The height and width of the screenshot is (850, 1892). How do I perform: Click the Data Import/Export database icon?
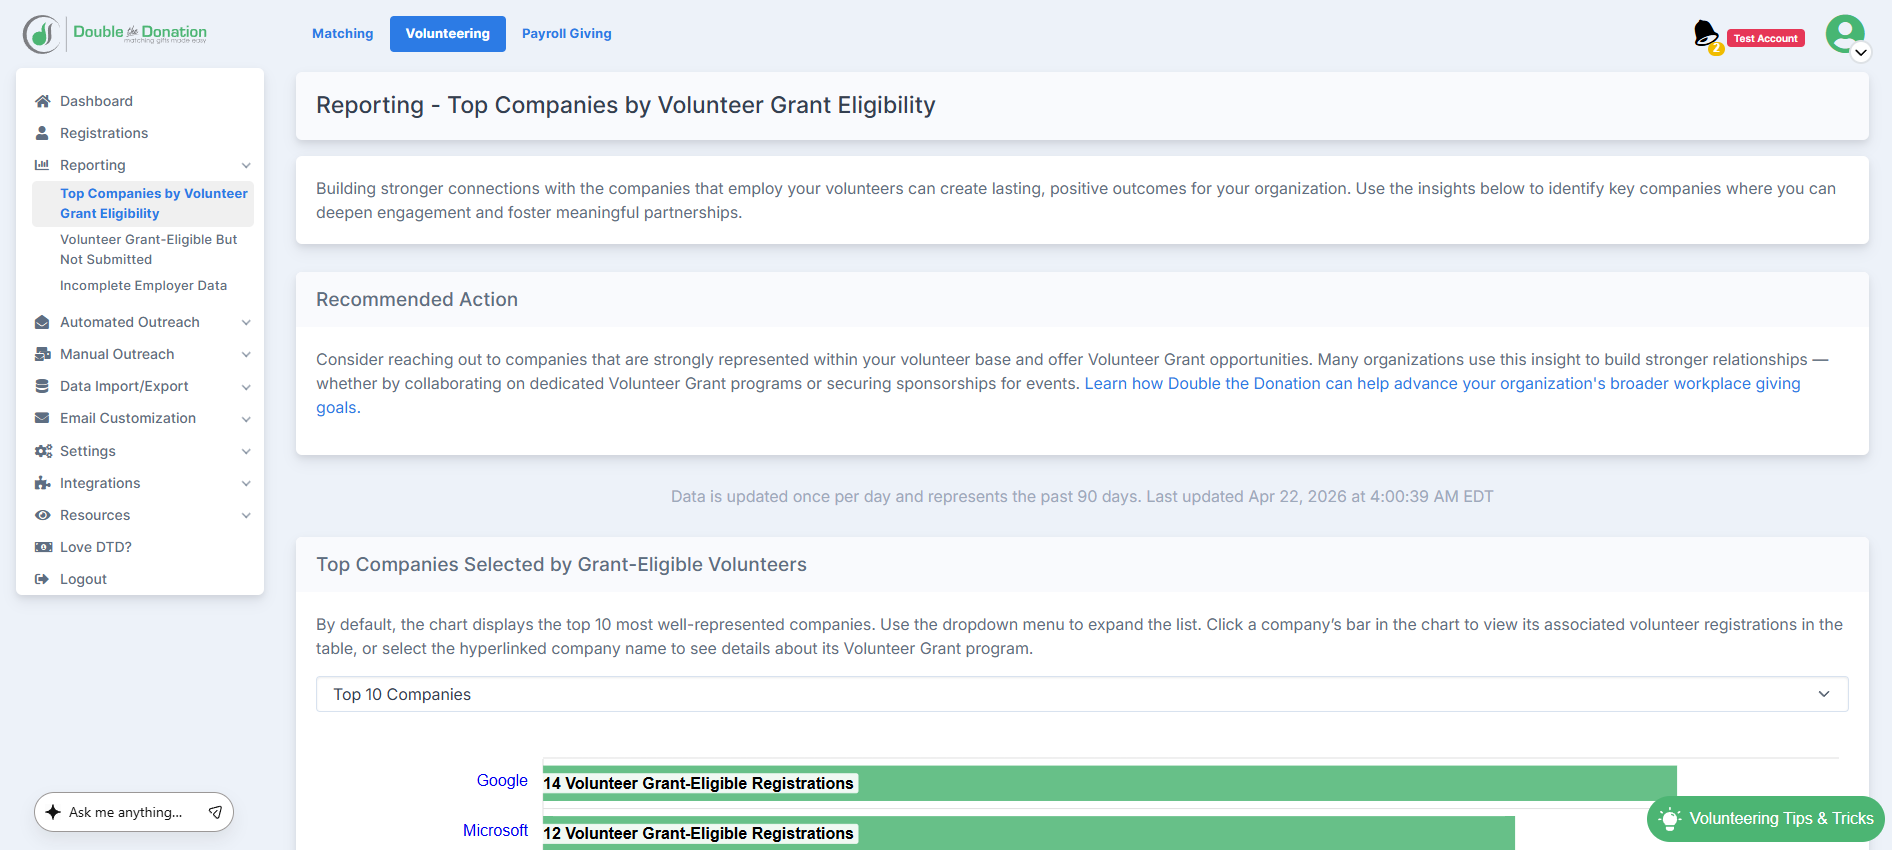[x=42, y=386]
